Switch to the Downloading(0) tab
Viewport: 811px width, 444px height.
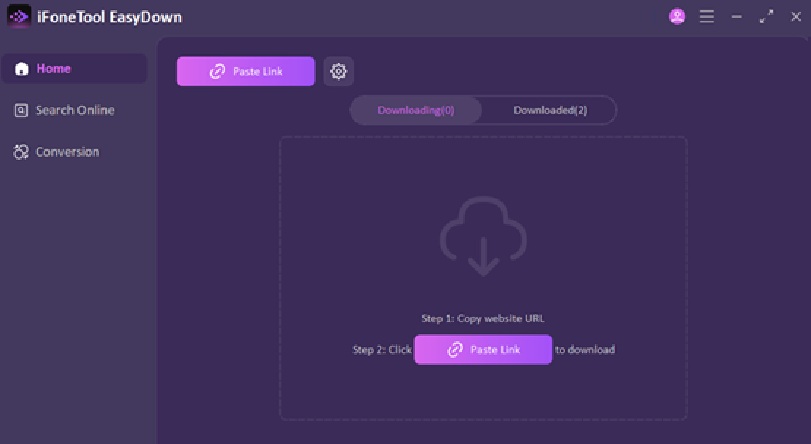pos(416,110)
